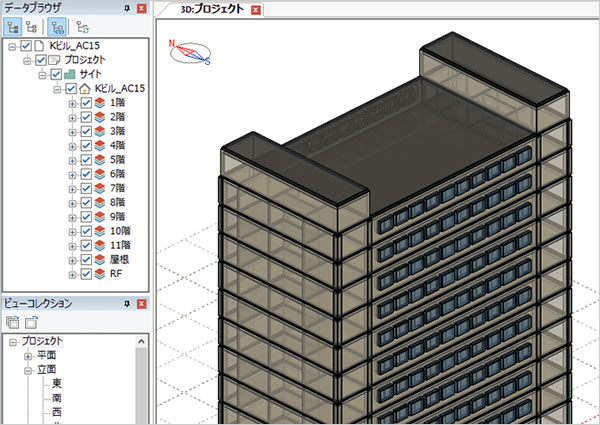Click layer stack icon for 屋根
Screen dimensions: 600x425
coord(99,260)
